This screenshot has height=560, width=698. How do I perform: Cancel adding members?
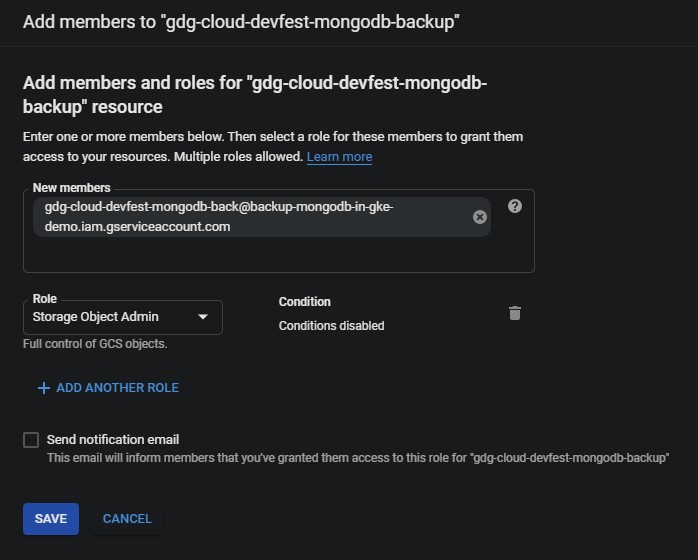coord(127,519)
